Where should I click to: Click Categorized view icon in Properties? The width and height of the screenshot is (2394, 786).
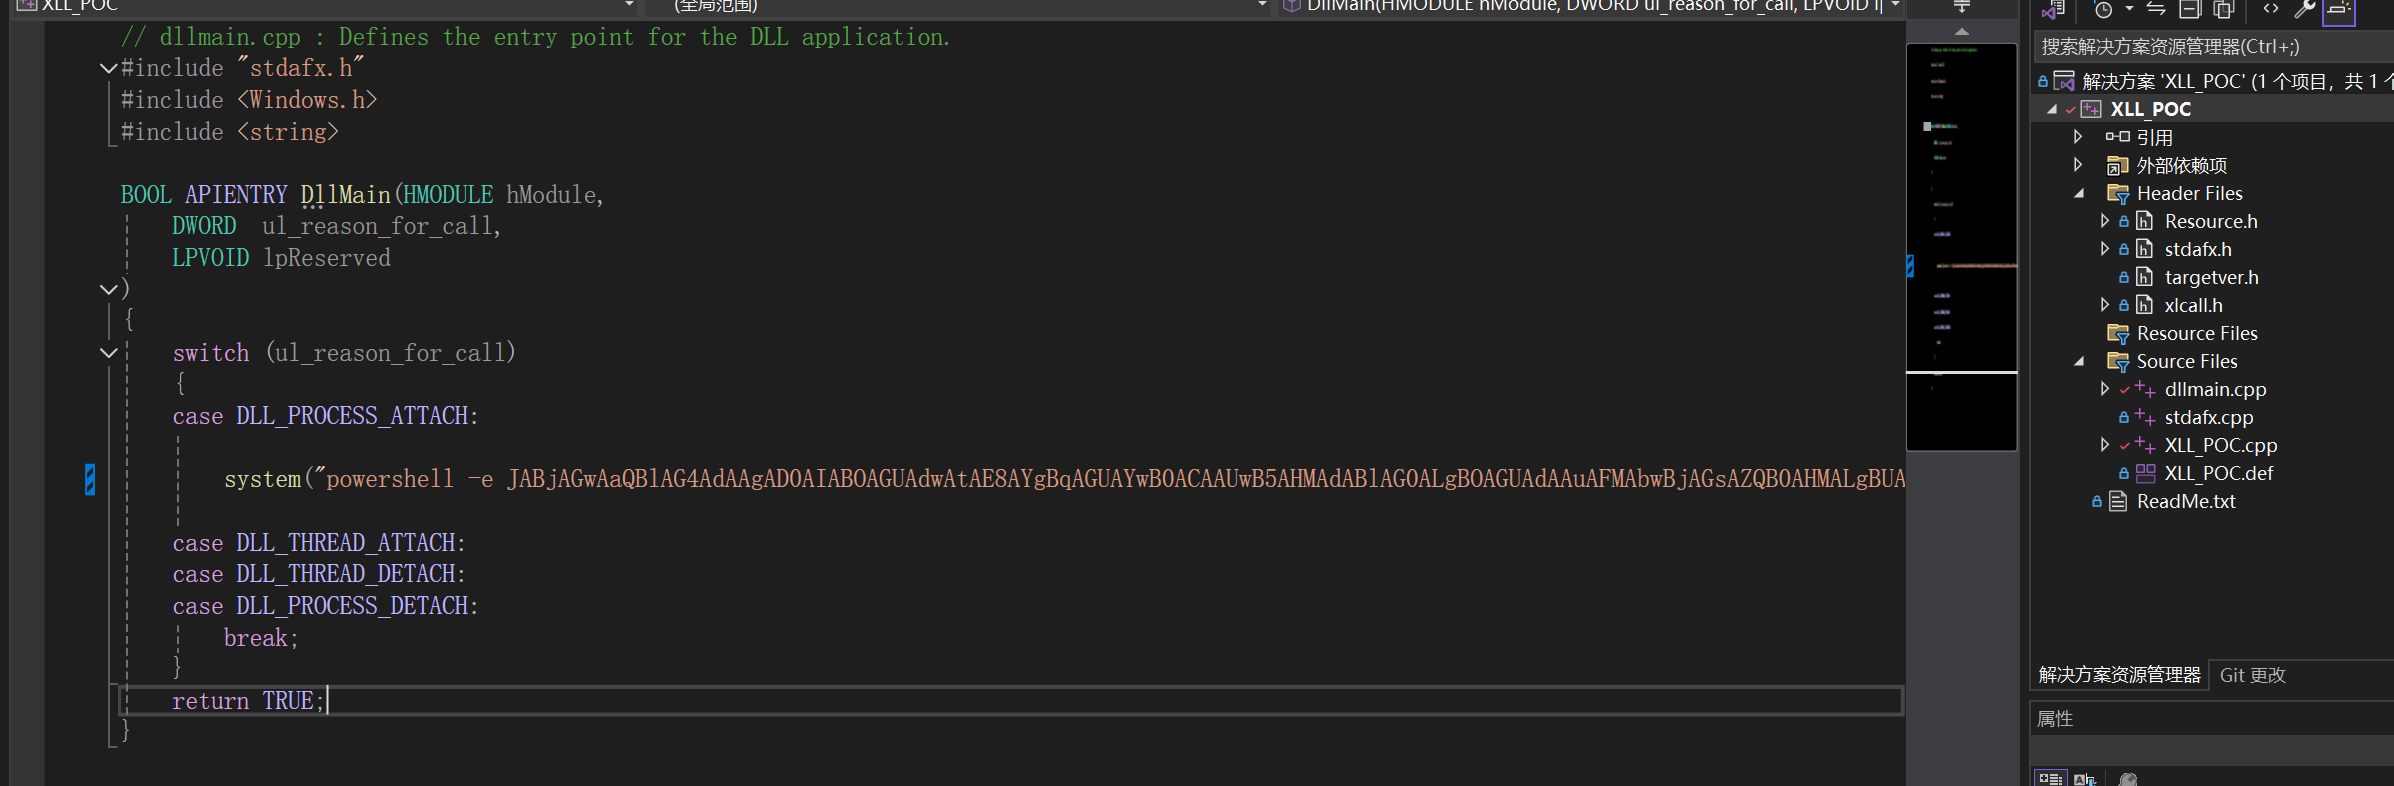[x=2050, y=778]
